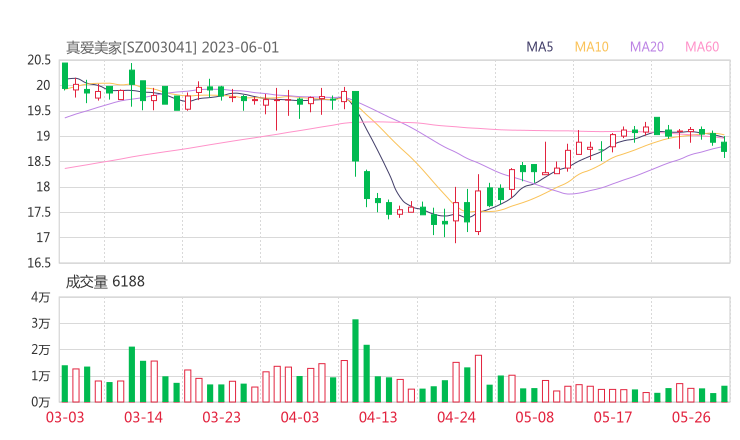
Task: Click the 05-26 date axis label
Action: click(691, 417)
